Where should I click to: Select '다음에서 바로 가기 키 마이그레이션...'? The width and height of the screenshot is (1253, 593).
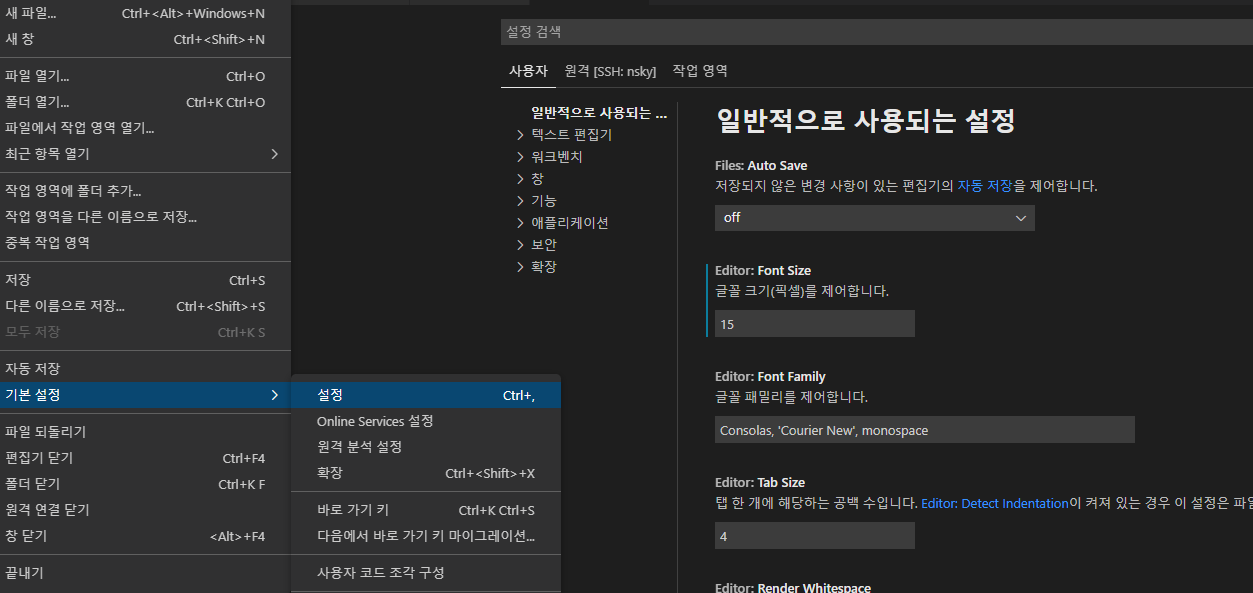(426, 537)
